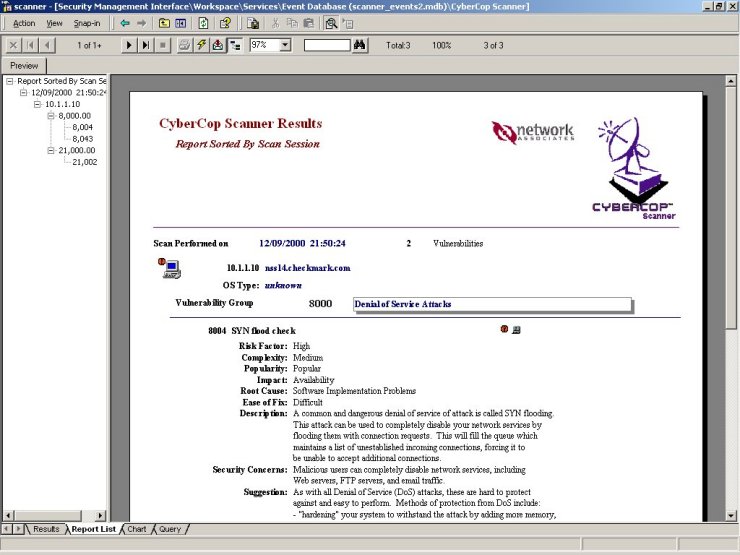Click the small computer icon beside SYN flood check
The width and height of the screenshot is (740, 555).
(516, 330)
